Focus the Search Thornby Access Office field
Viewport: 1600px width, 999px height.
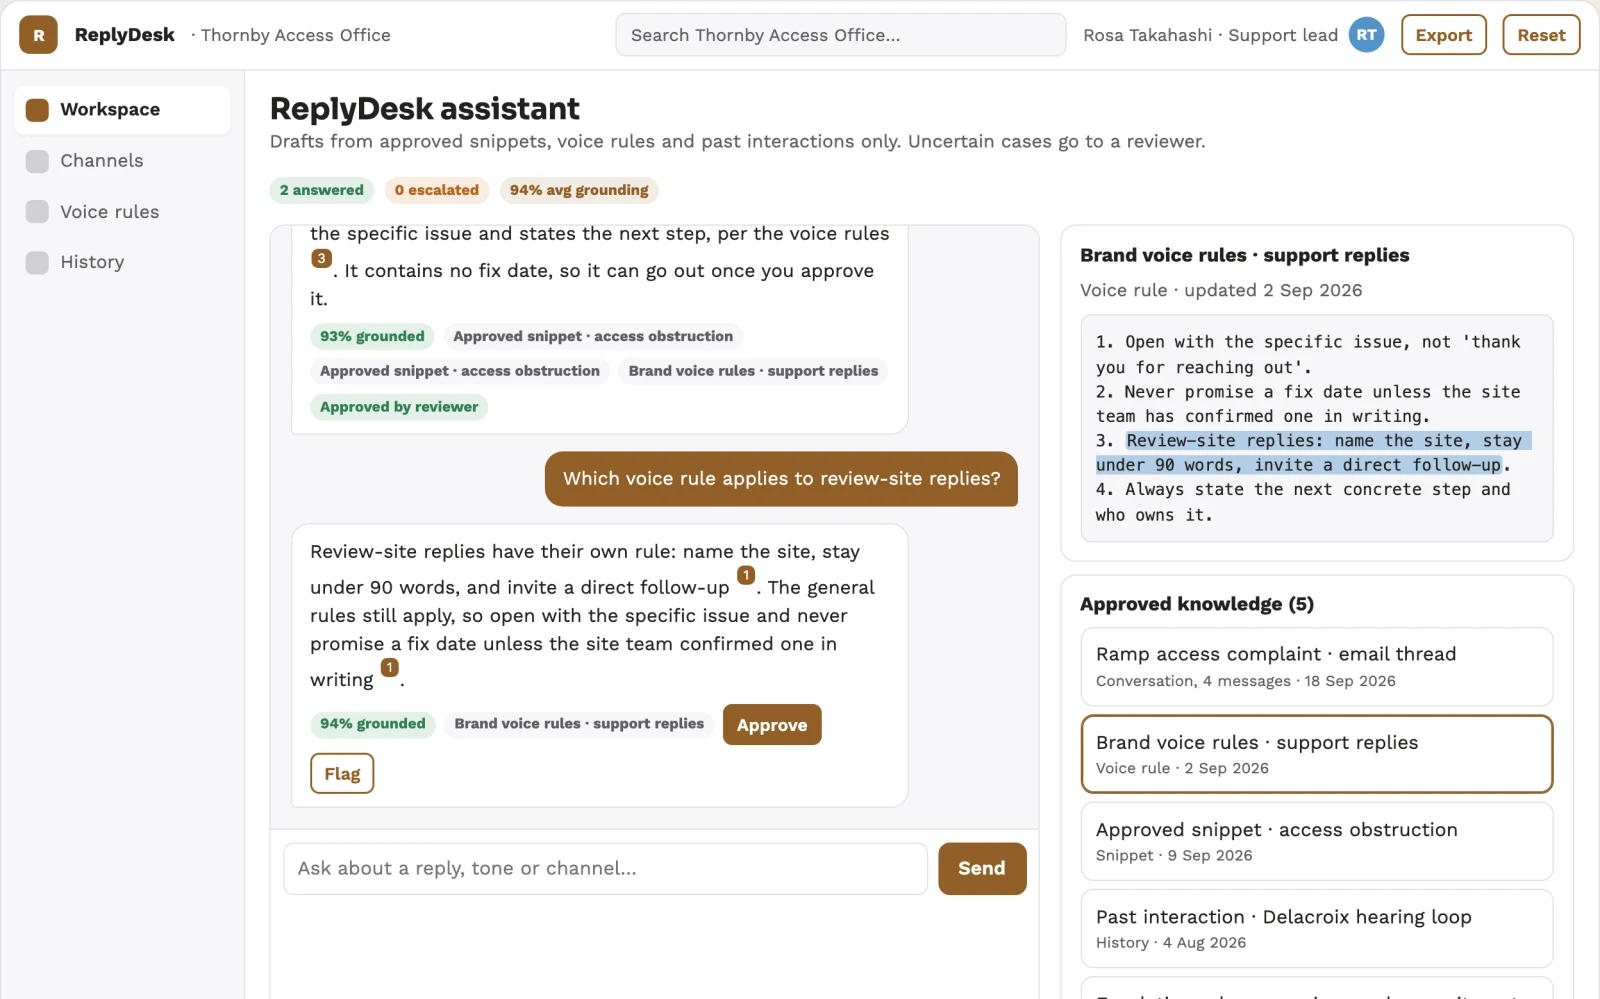(840, 35)
